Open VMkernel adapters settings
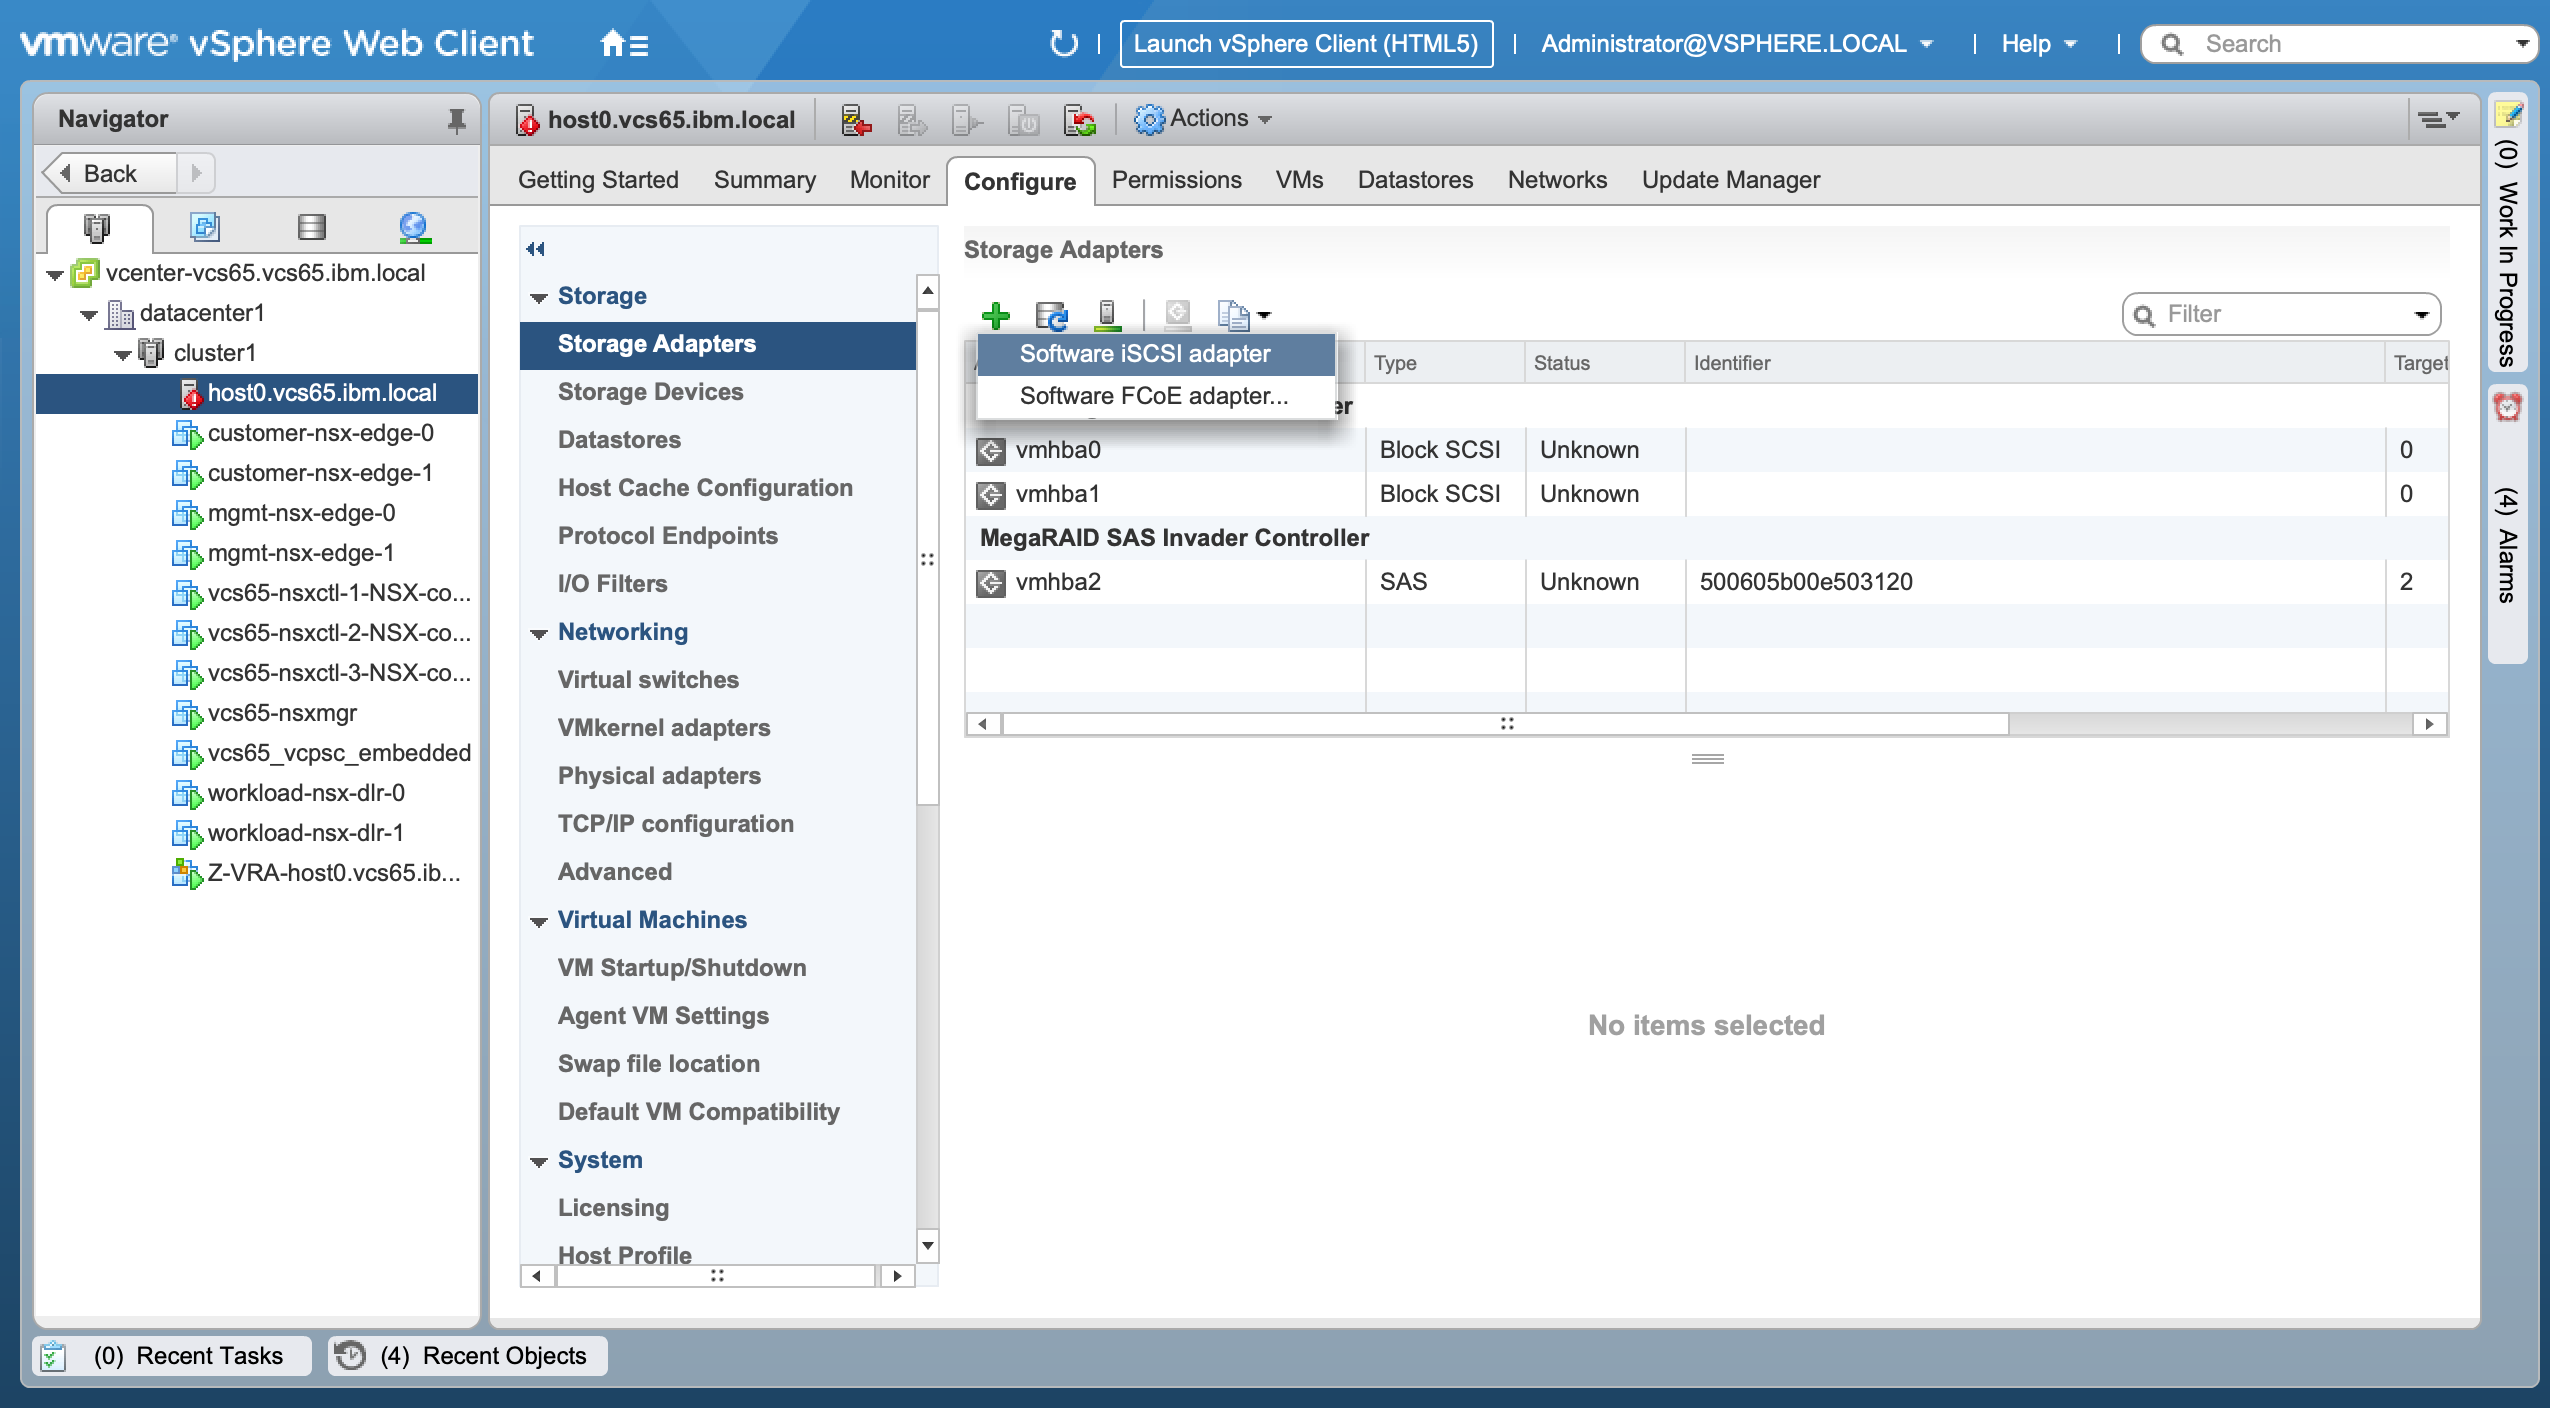Image resolution: width=2550 pixels, height=1408 pixels. (664, 728)
